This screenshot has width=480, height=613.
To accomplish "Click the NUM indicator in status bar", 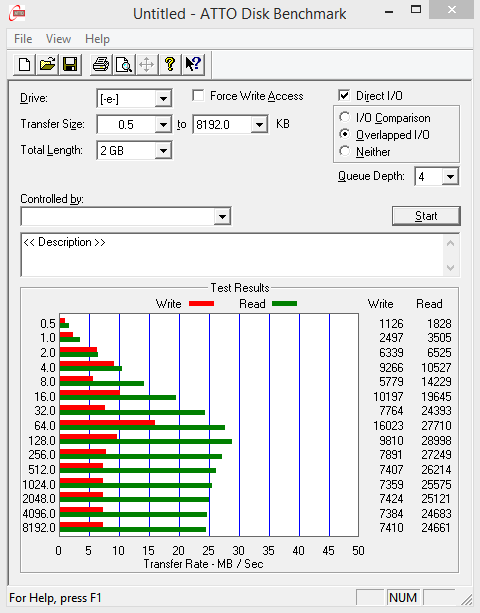I will pos(403,597).
